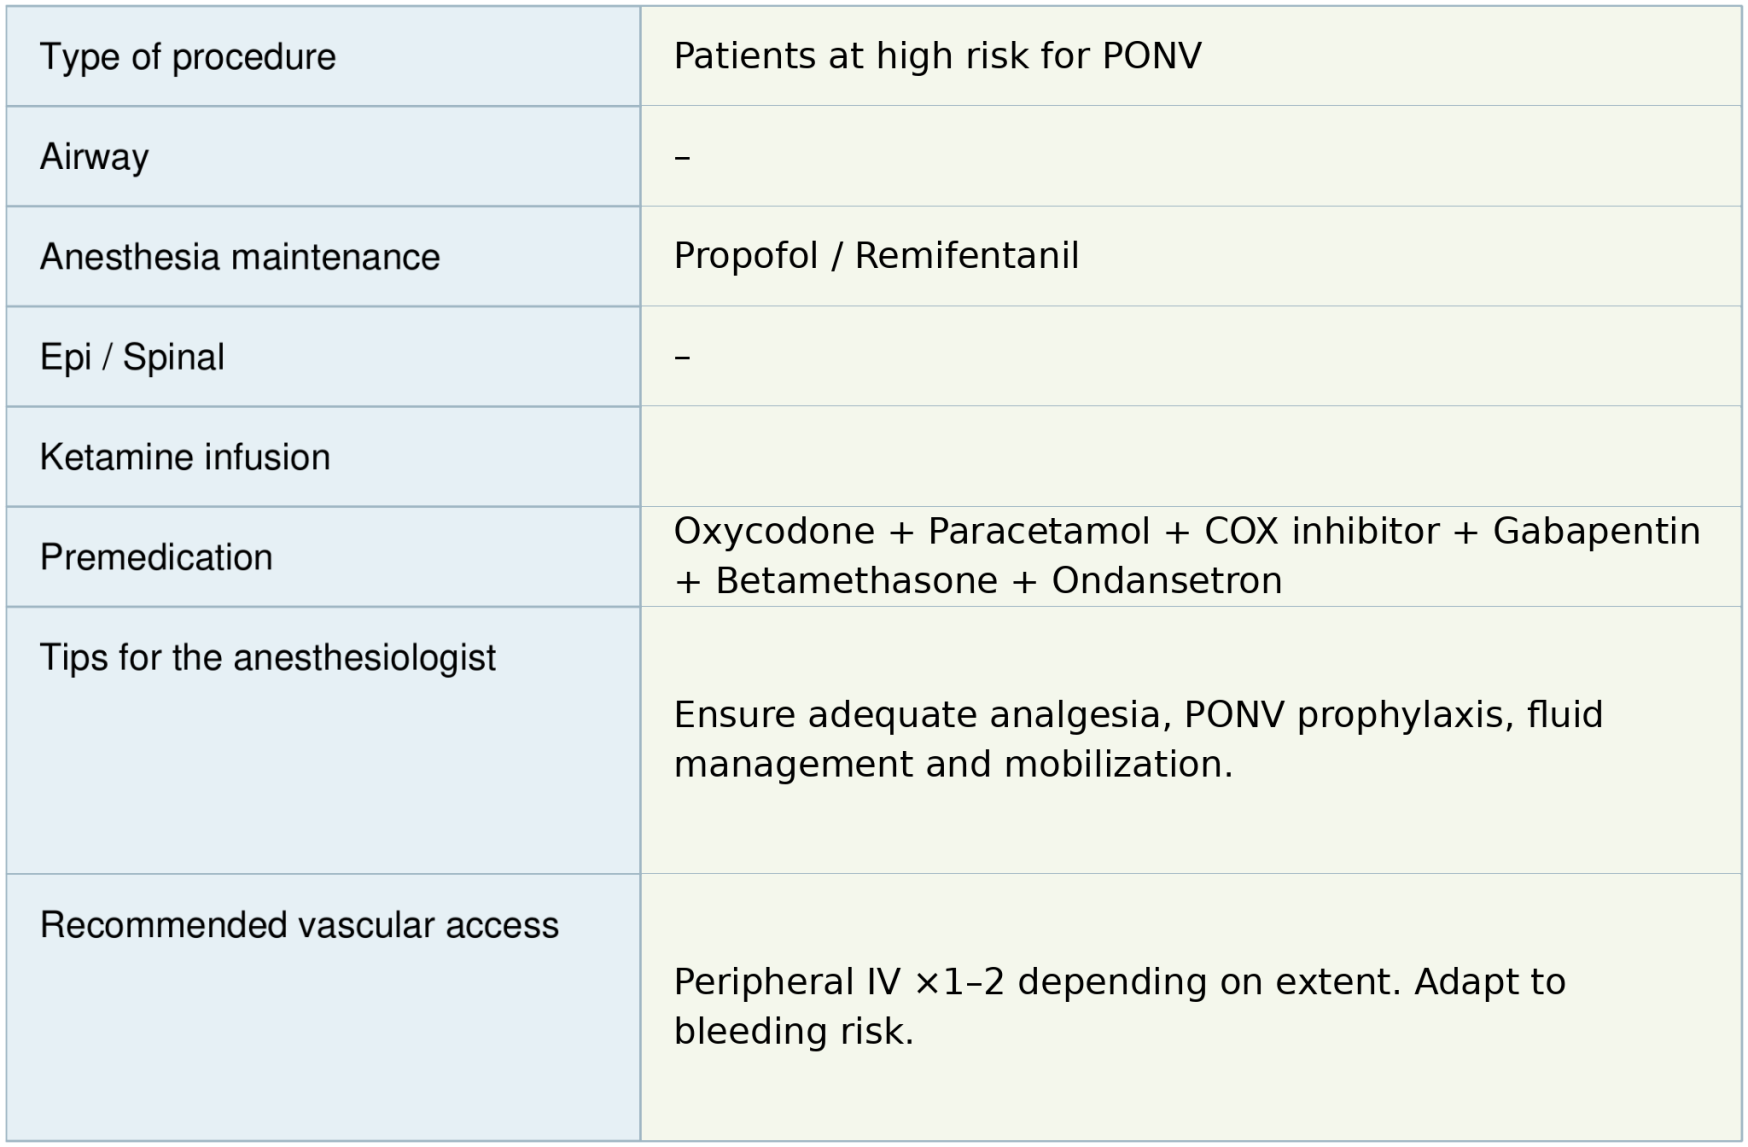The height and width of the screenshot is (1147, 1748).
Task: Click the word "Propofol" in the maintenance row
Action: pyautogui.click(x=745, y=256)
